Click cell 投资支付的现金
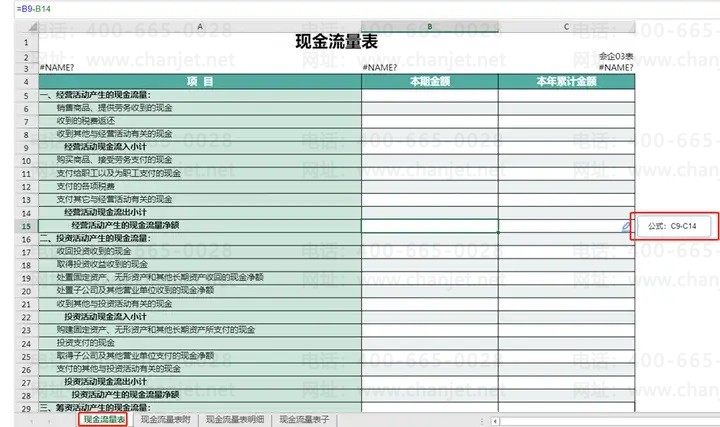Screen dimensions: 720x427 coord(200,343)
